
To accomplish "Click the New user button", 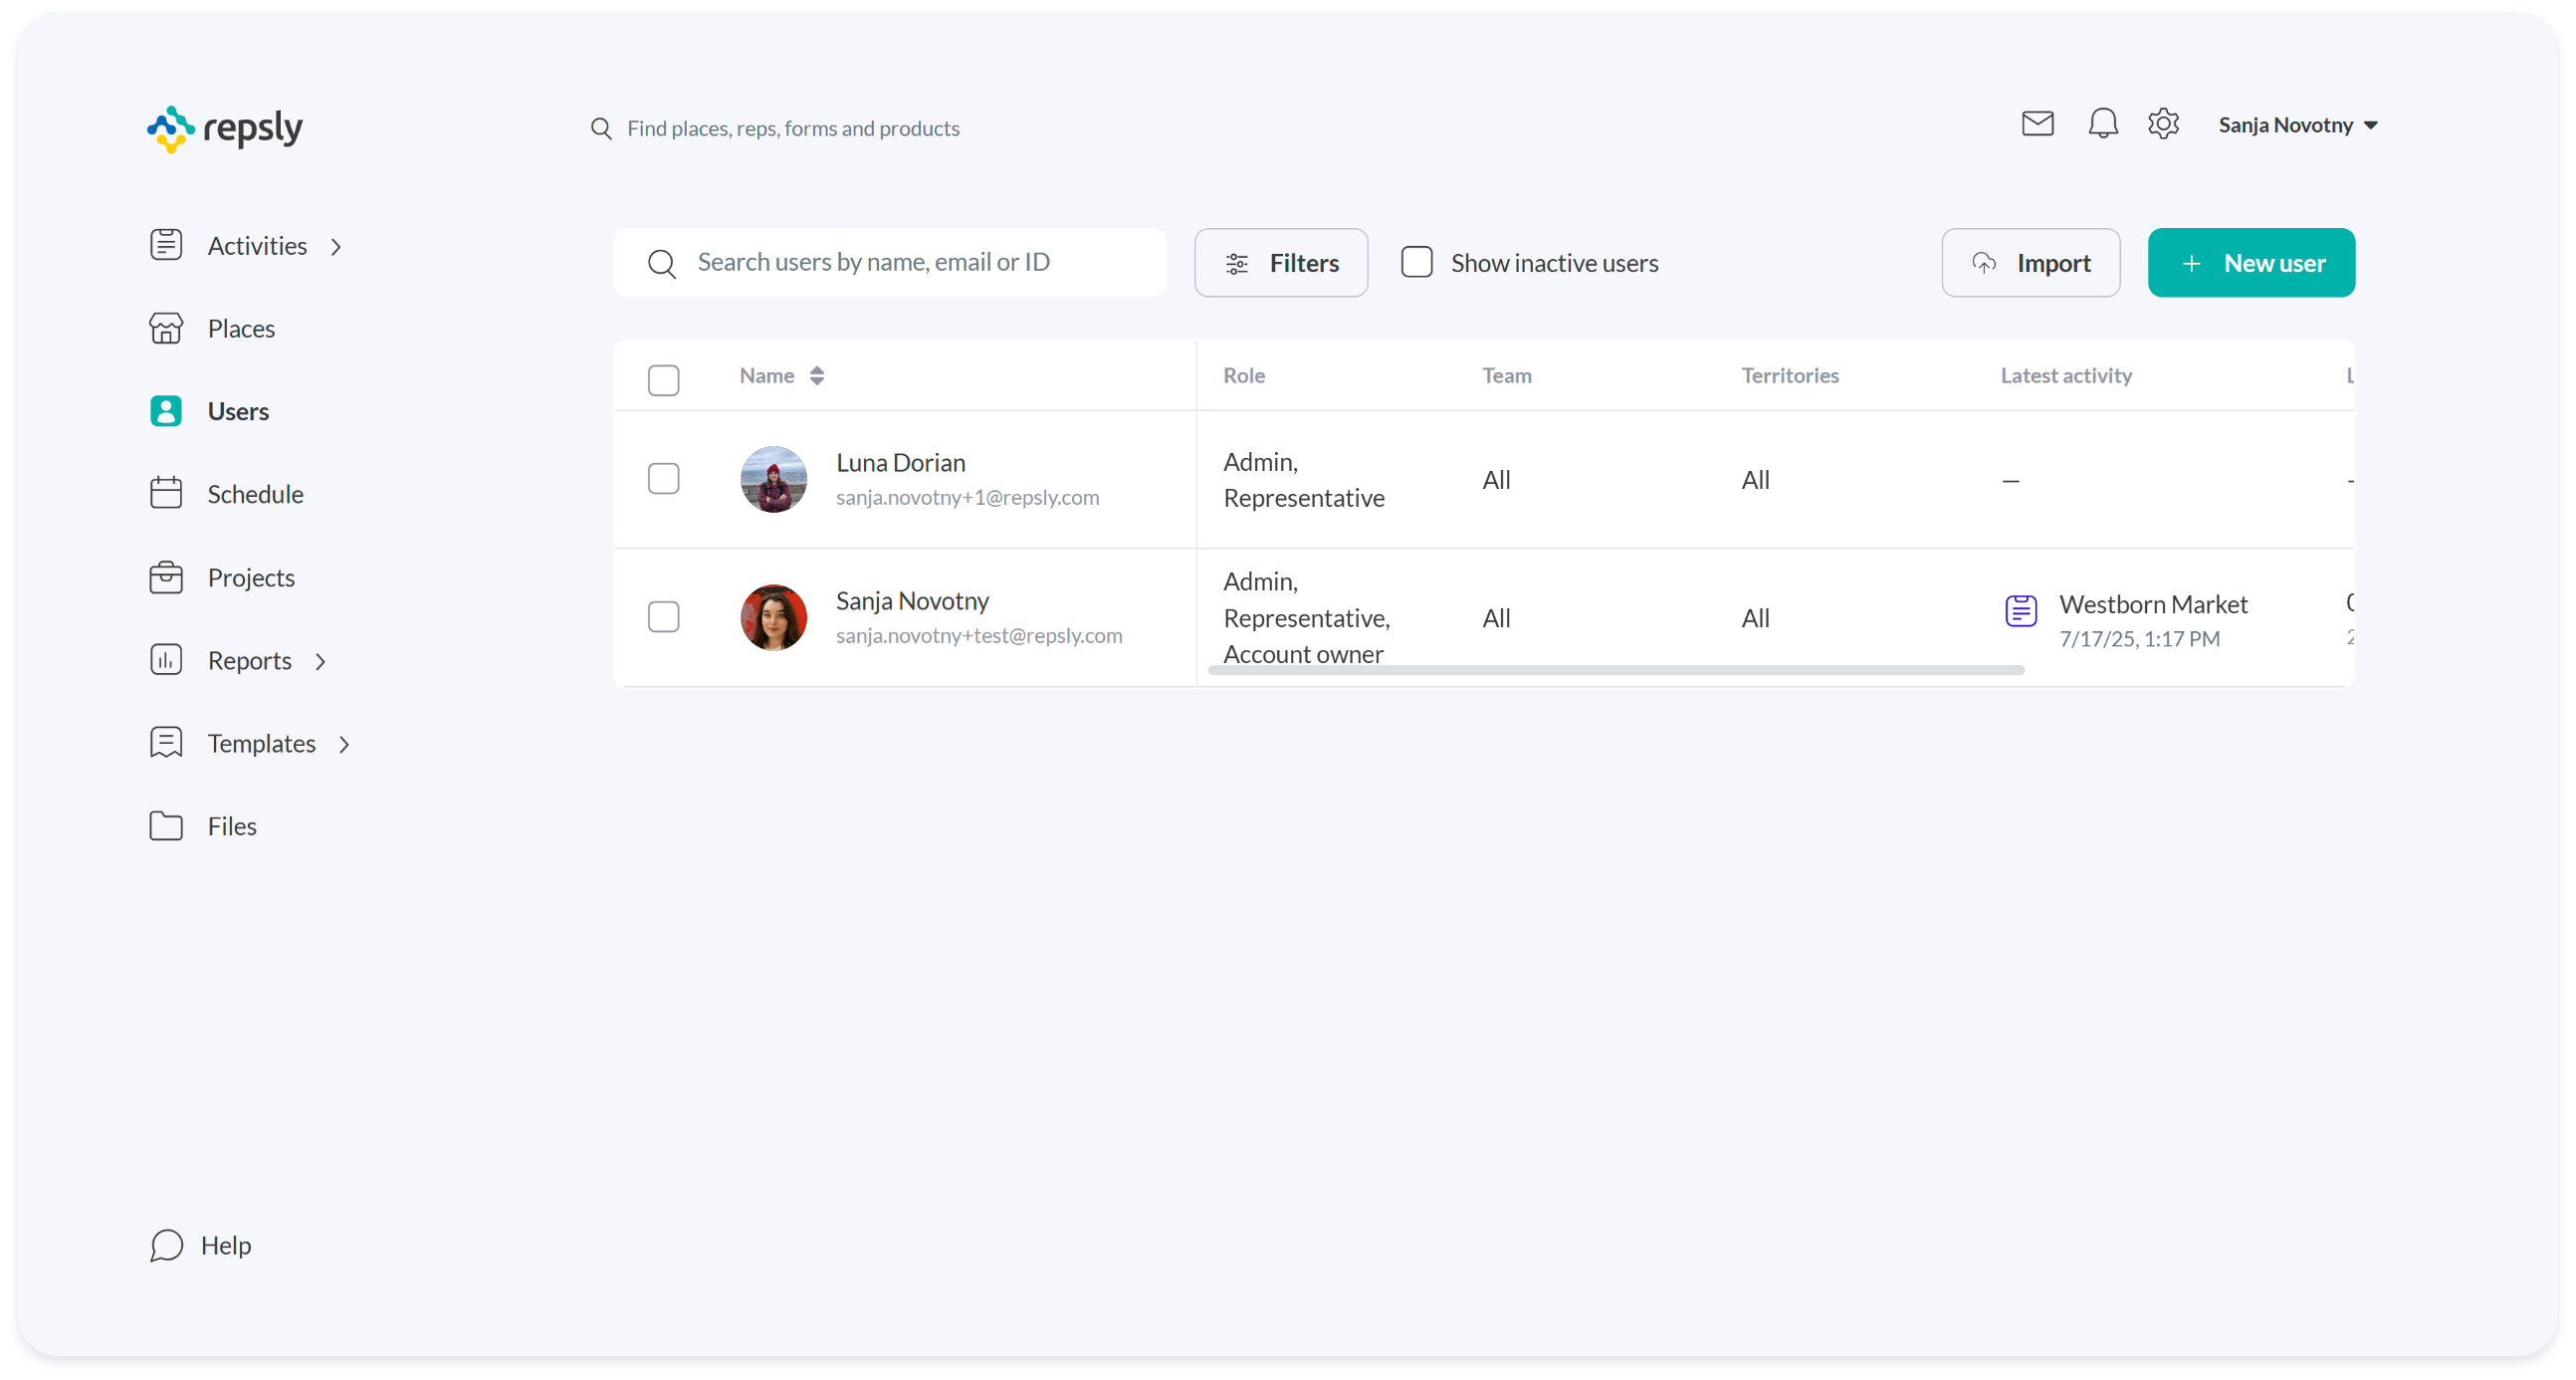I will [x=2250, y=263].
